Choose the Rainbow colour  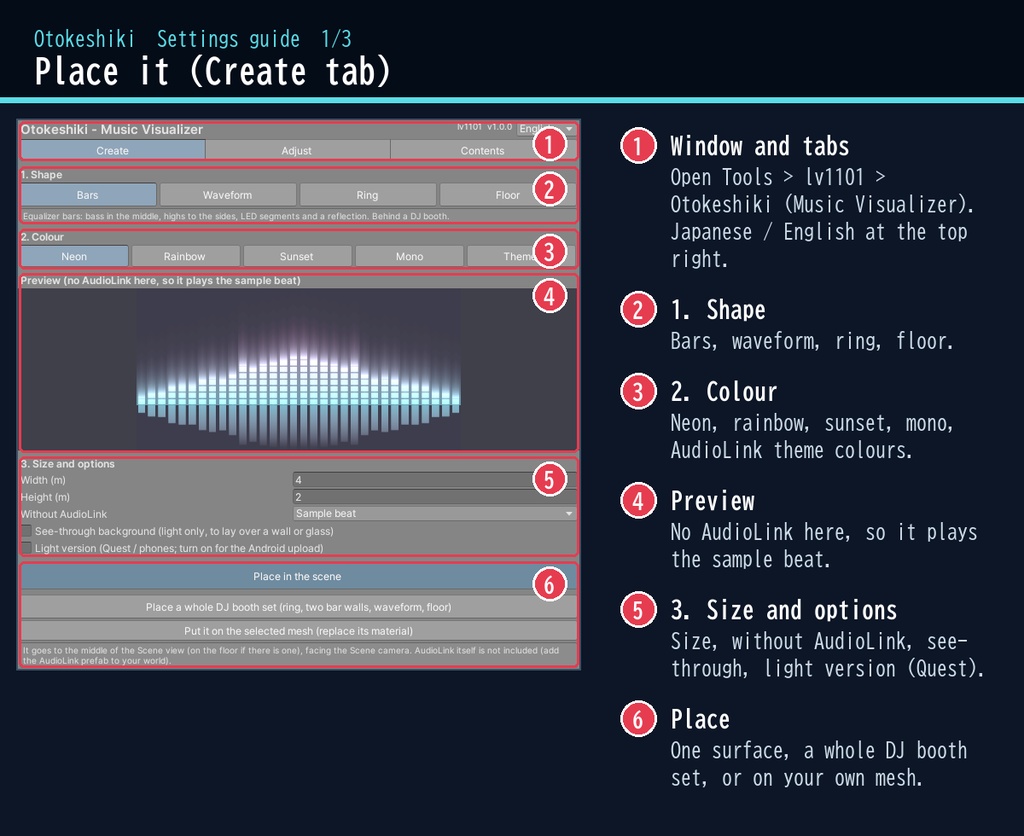185,256
